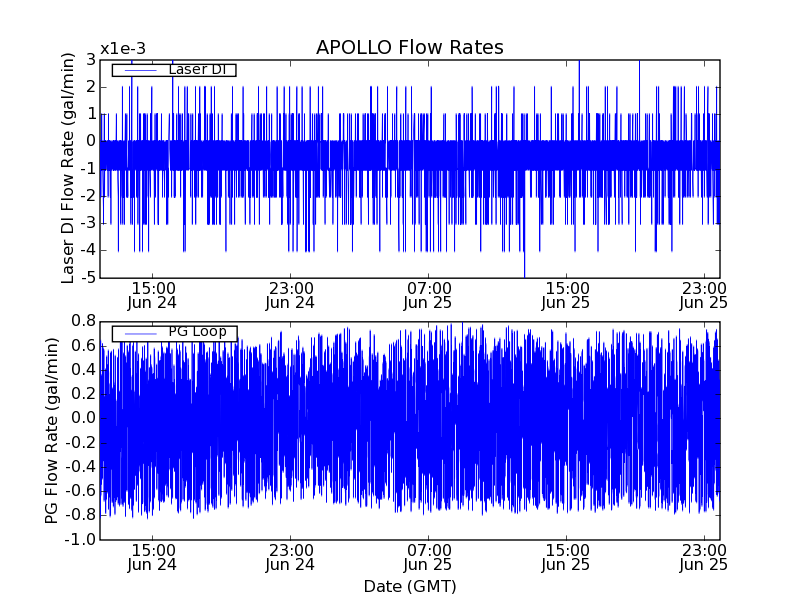800x600 pixels.
Task: Click "23:00 Jun 24" tick under Laser DI plot
Action: [290, 296]
